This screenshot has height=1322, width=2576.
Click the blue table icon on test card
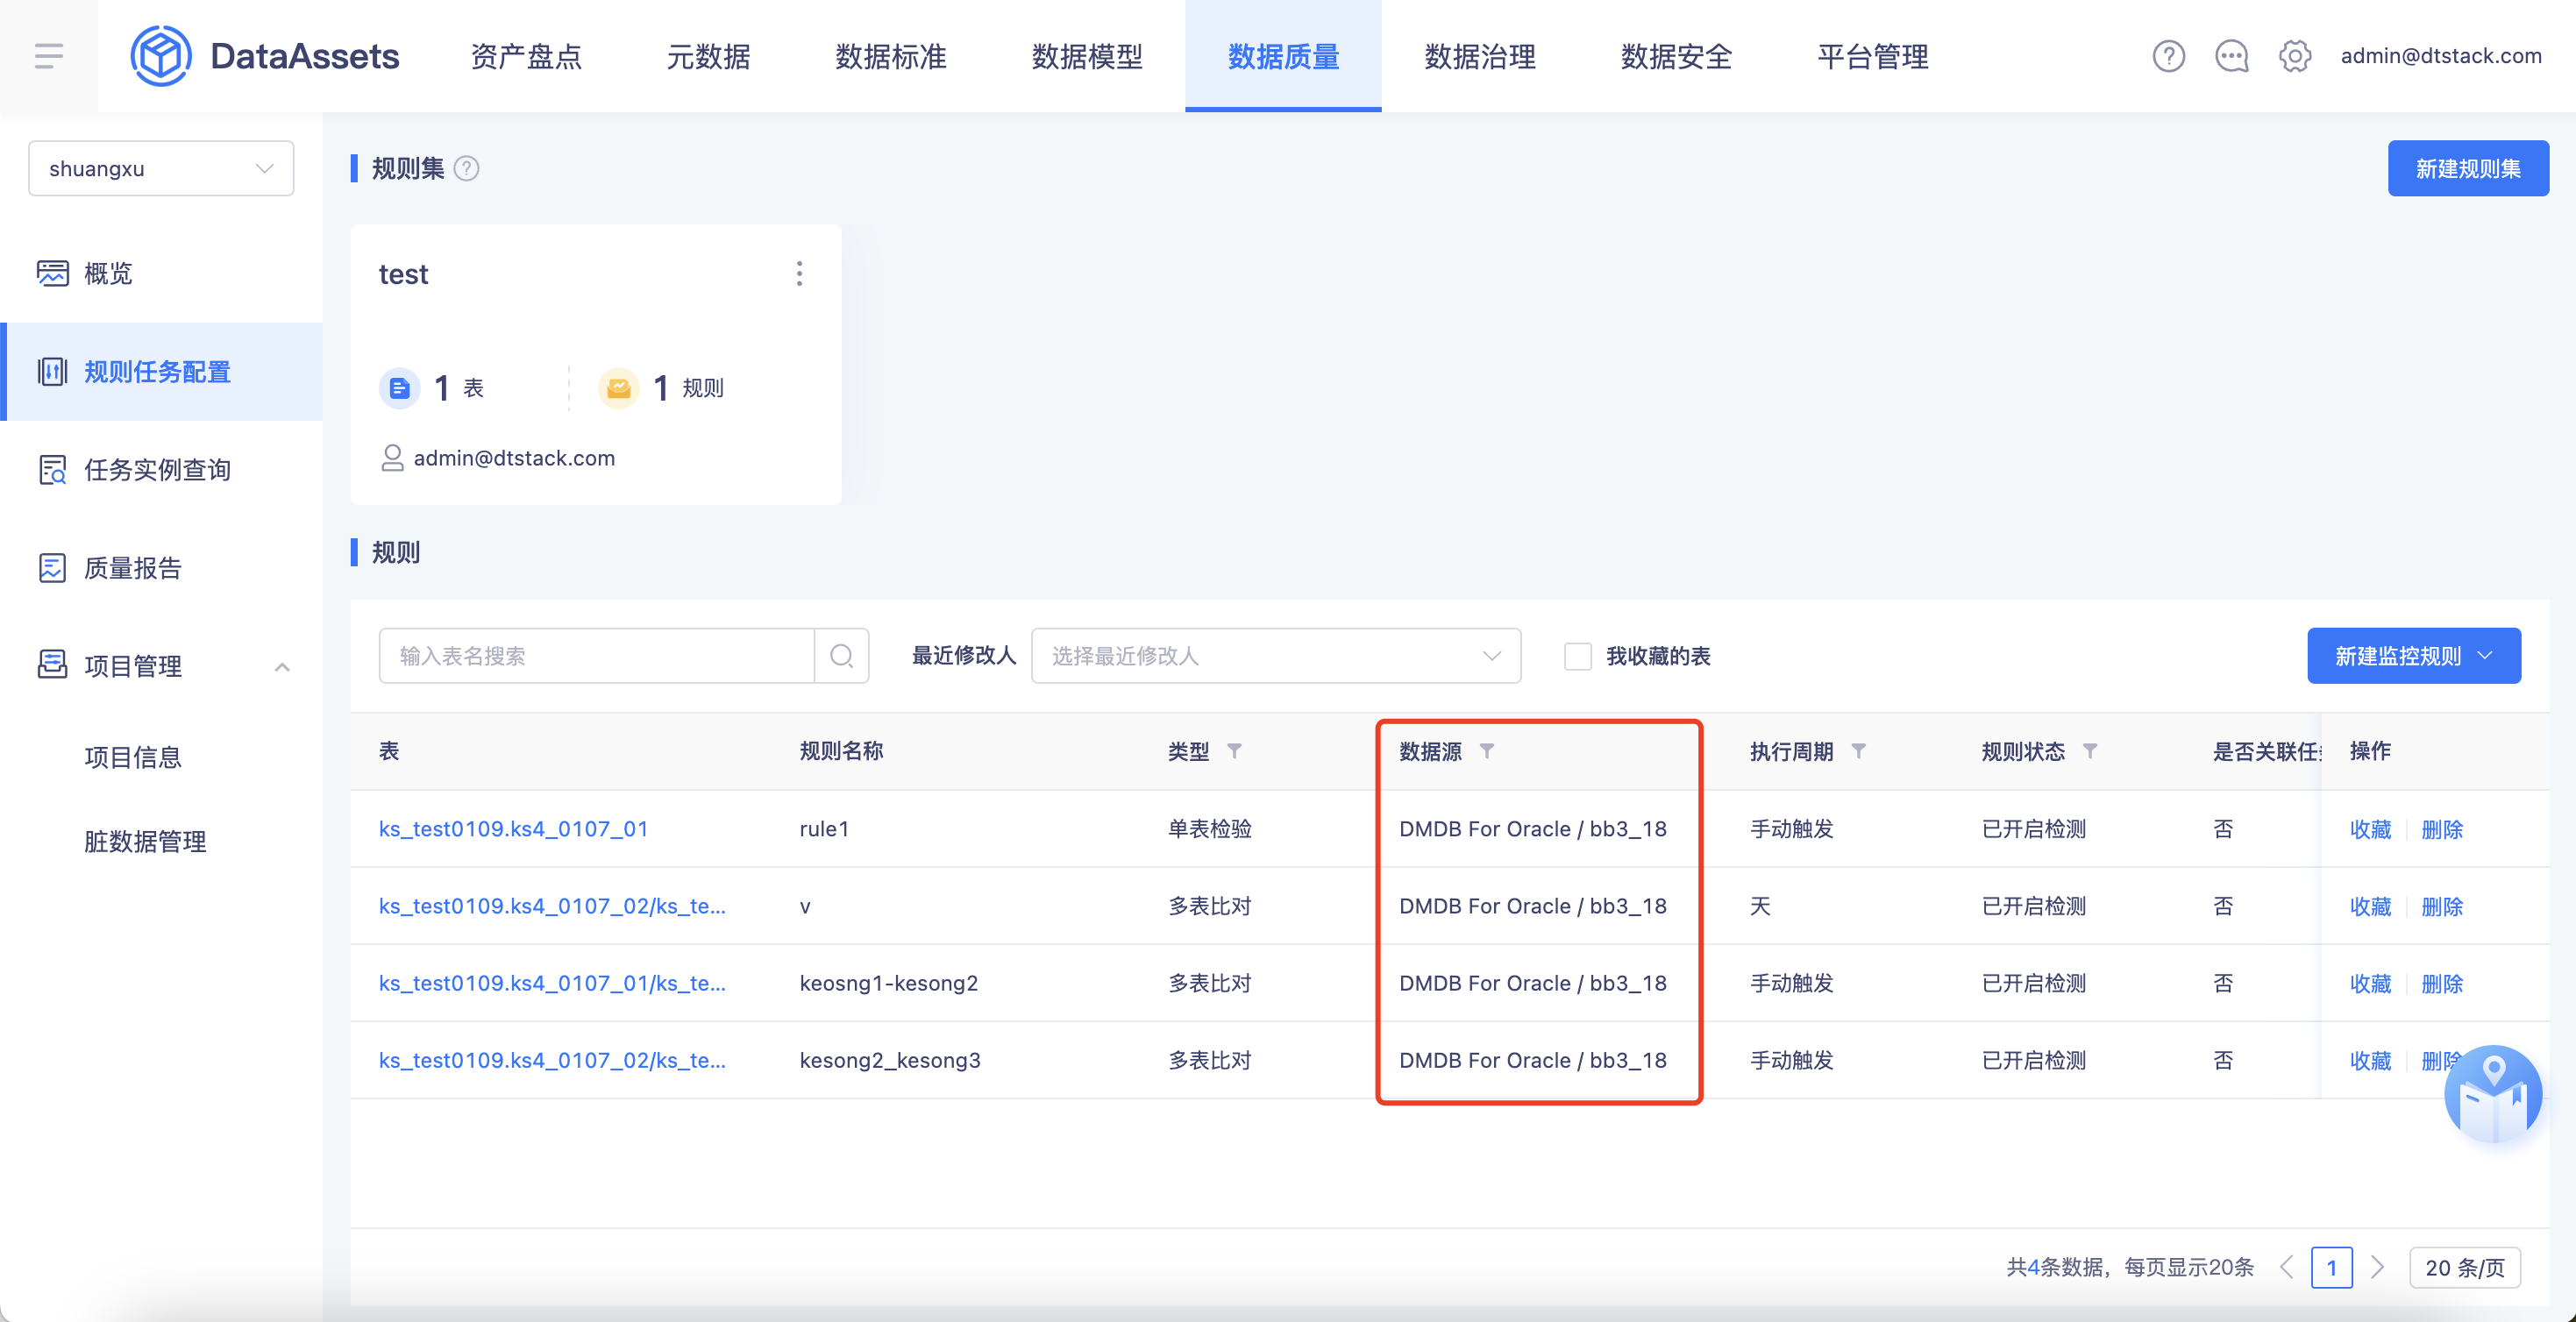click(399, 388)
